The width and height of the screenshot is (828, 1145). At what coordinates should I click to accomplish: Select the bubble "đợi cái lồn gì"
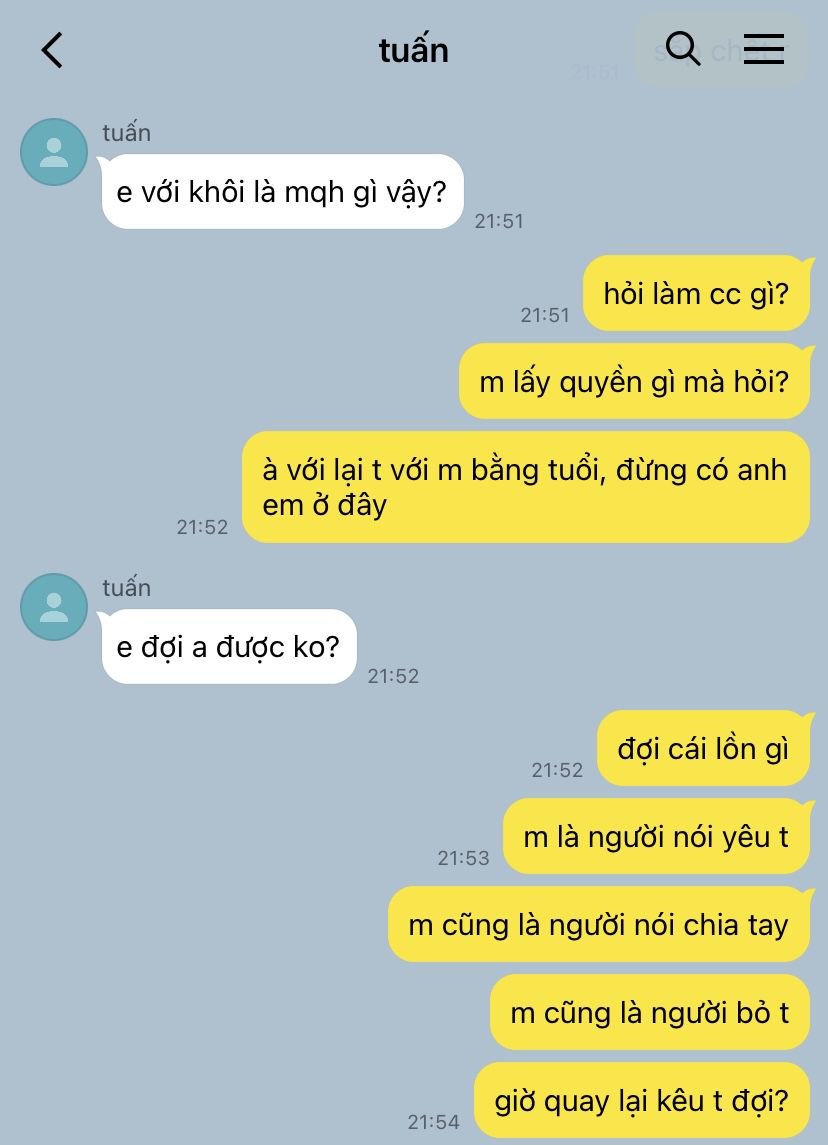coord(704,748)
